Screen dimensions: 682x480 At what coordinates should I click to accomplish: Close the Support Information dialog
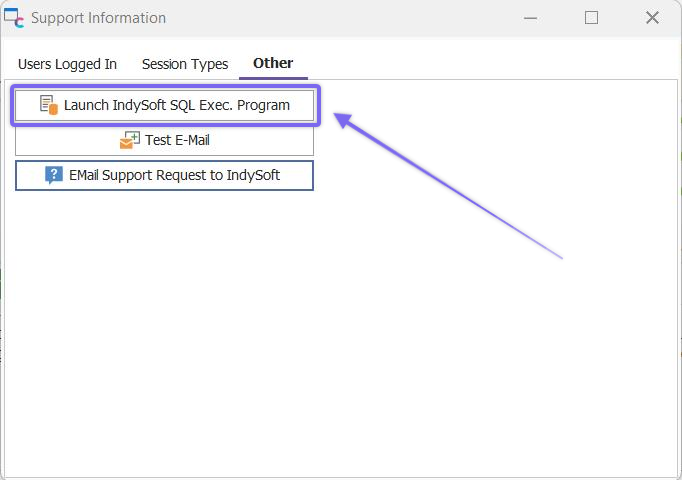[652, 18]
